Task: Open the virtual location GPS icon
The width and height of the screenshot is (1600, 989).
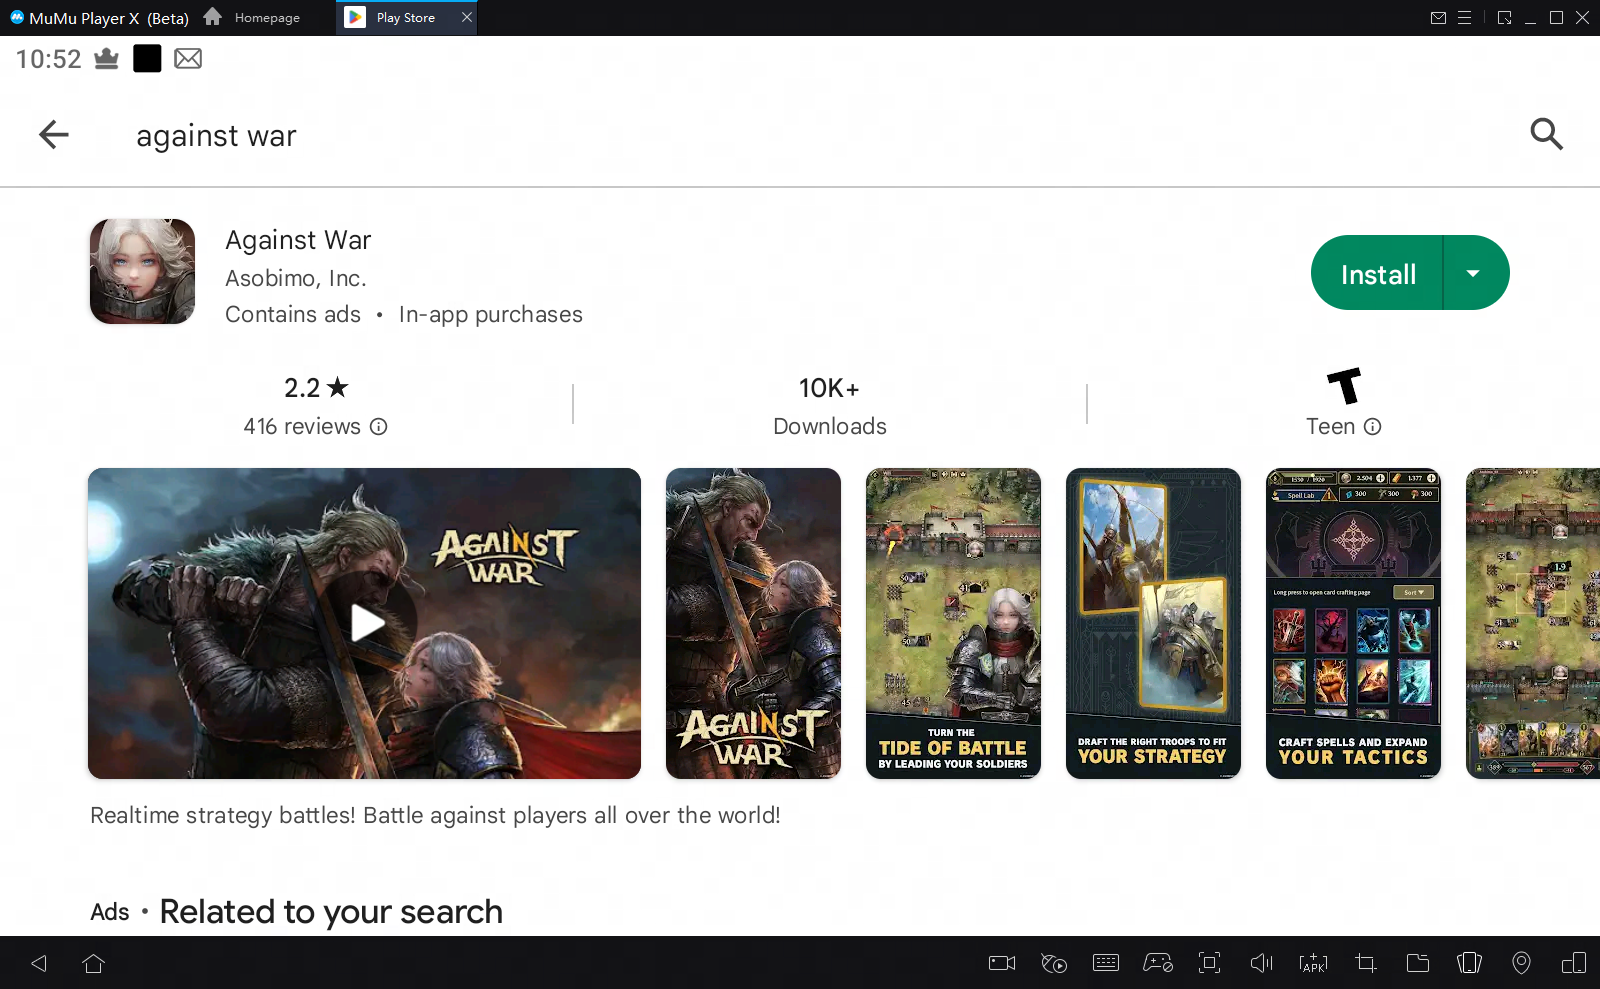Action: tap(1521, 962)
